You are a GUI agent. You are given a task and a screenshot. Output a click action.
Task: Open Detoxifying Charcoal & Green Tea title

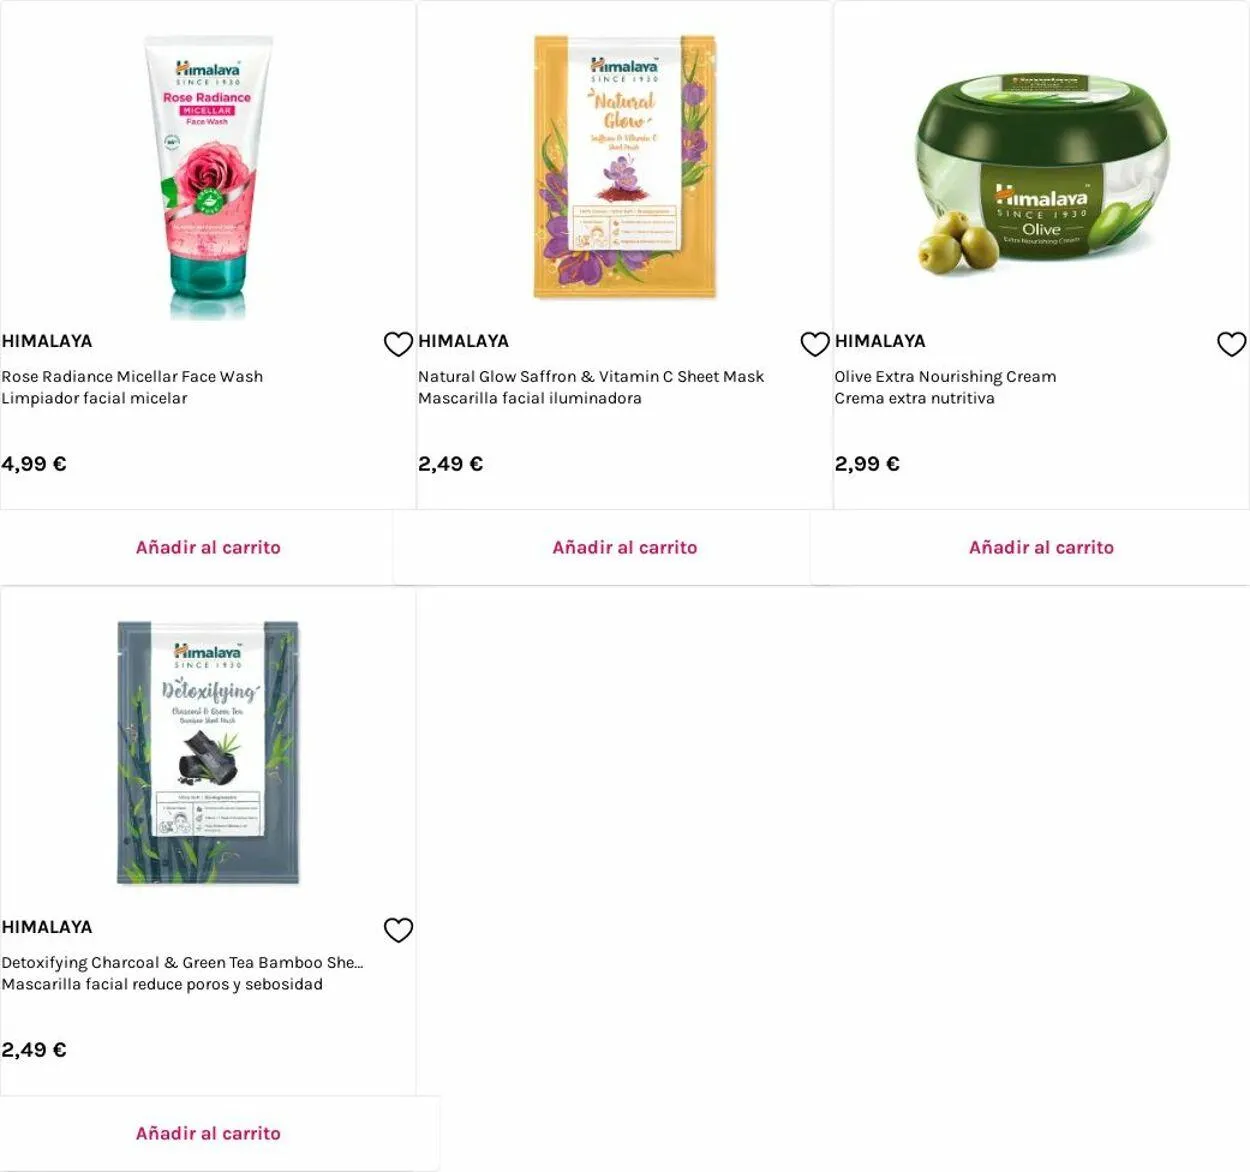pos(182,962)
